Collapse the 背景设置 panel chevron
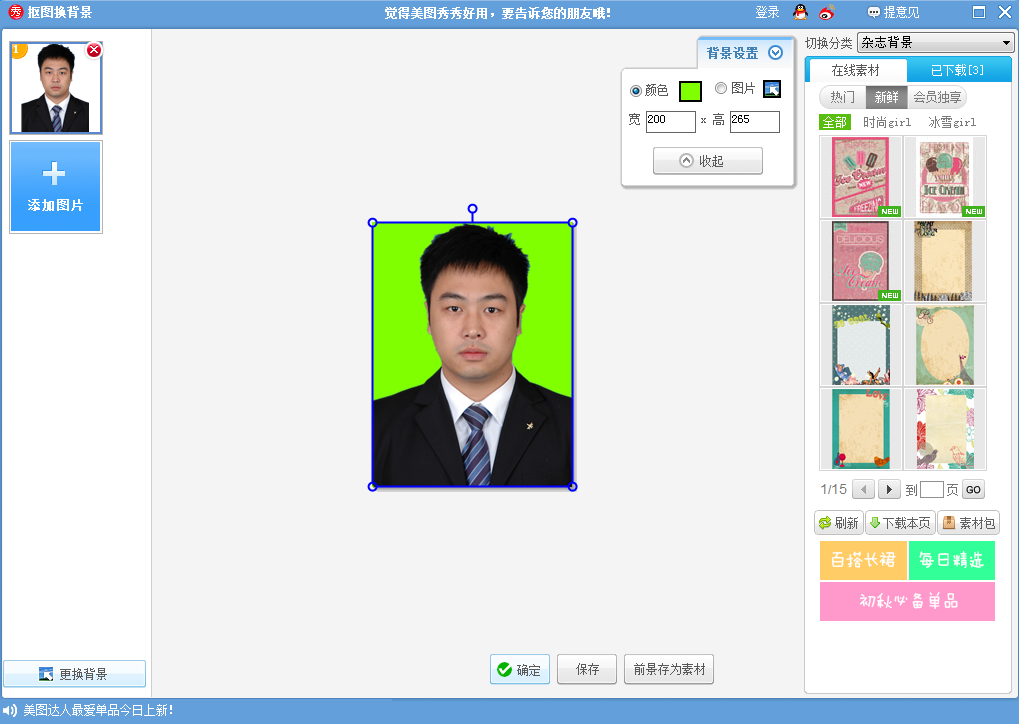This screenshot has height=724, width=1019. pyautogui.click(x=775, y=53)
